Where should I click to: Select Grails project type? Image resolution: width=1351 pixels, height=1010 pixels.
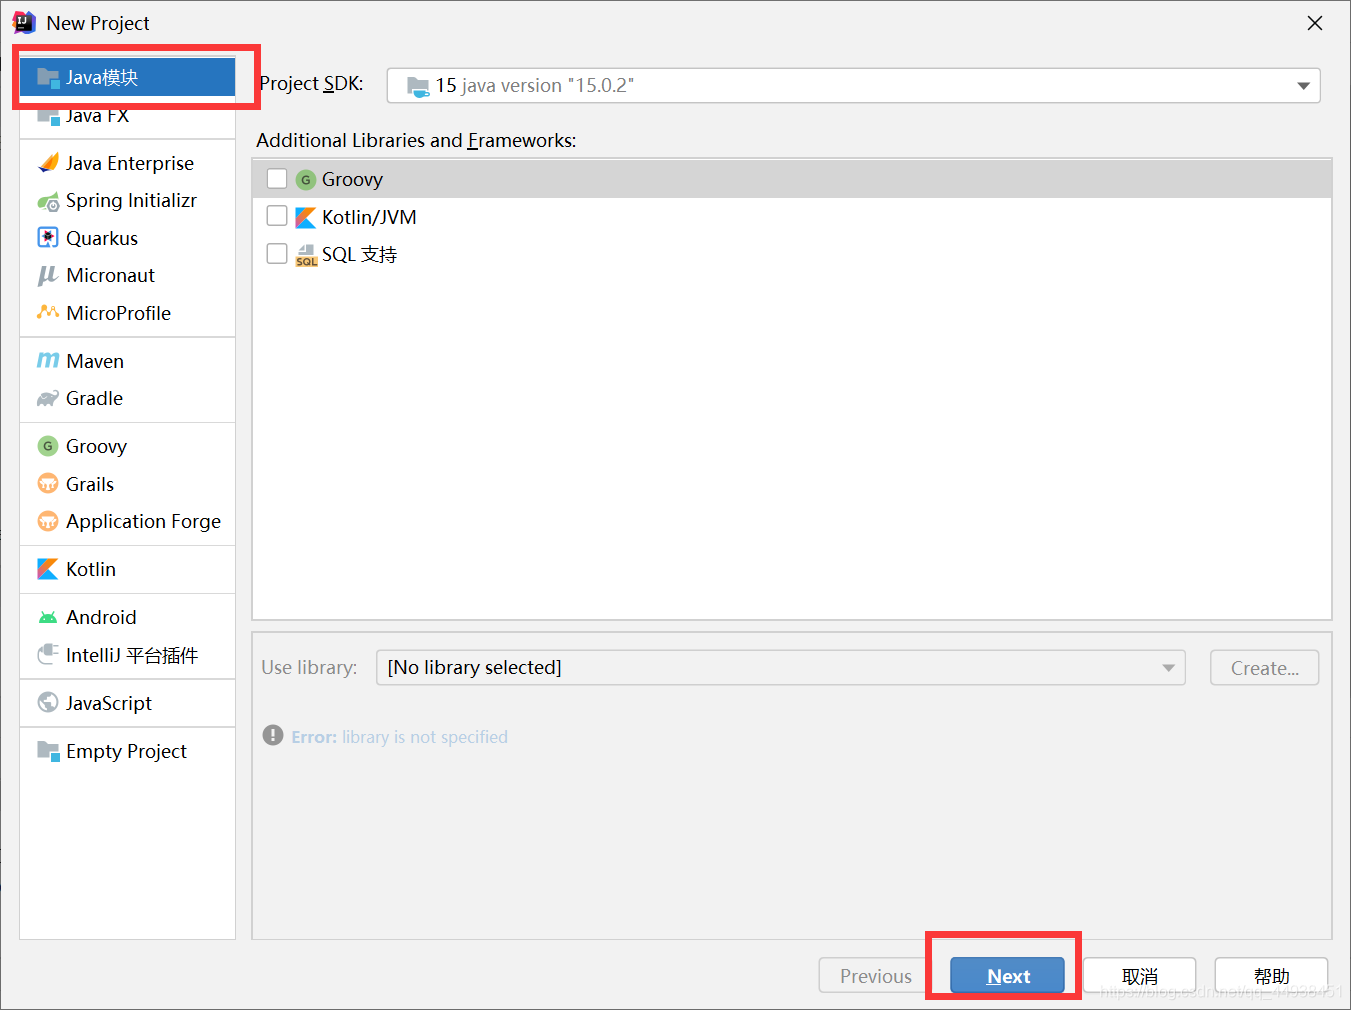pyautogui.click(x=128, y=484)
